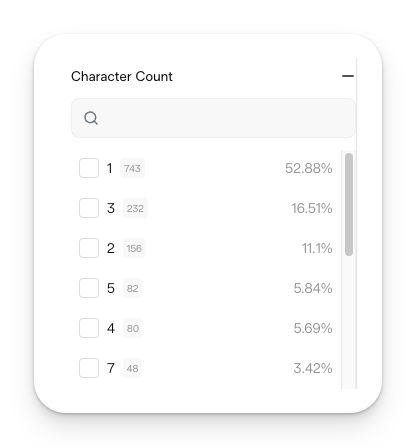The image size is (416, 447).
Task: Click the scrollbar track below thumb
Action: [x=349, y=322]
